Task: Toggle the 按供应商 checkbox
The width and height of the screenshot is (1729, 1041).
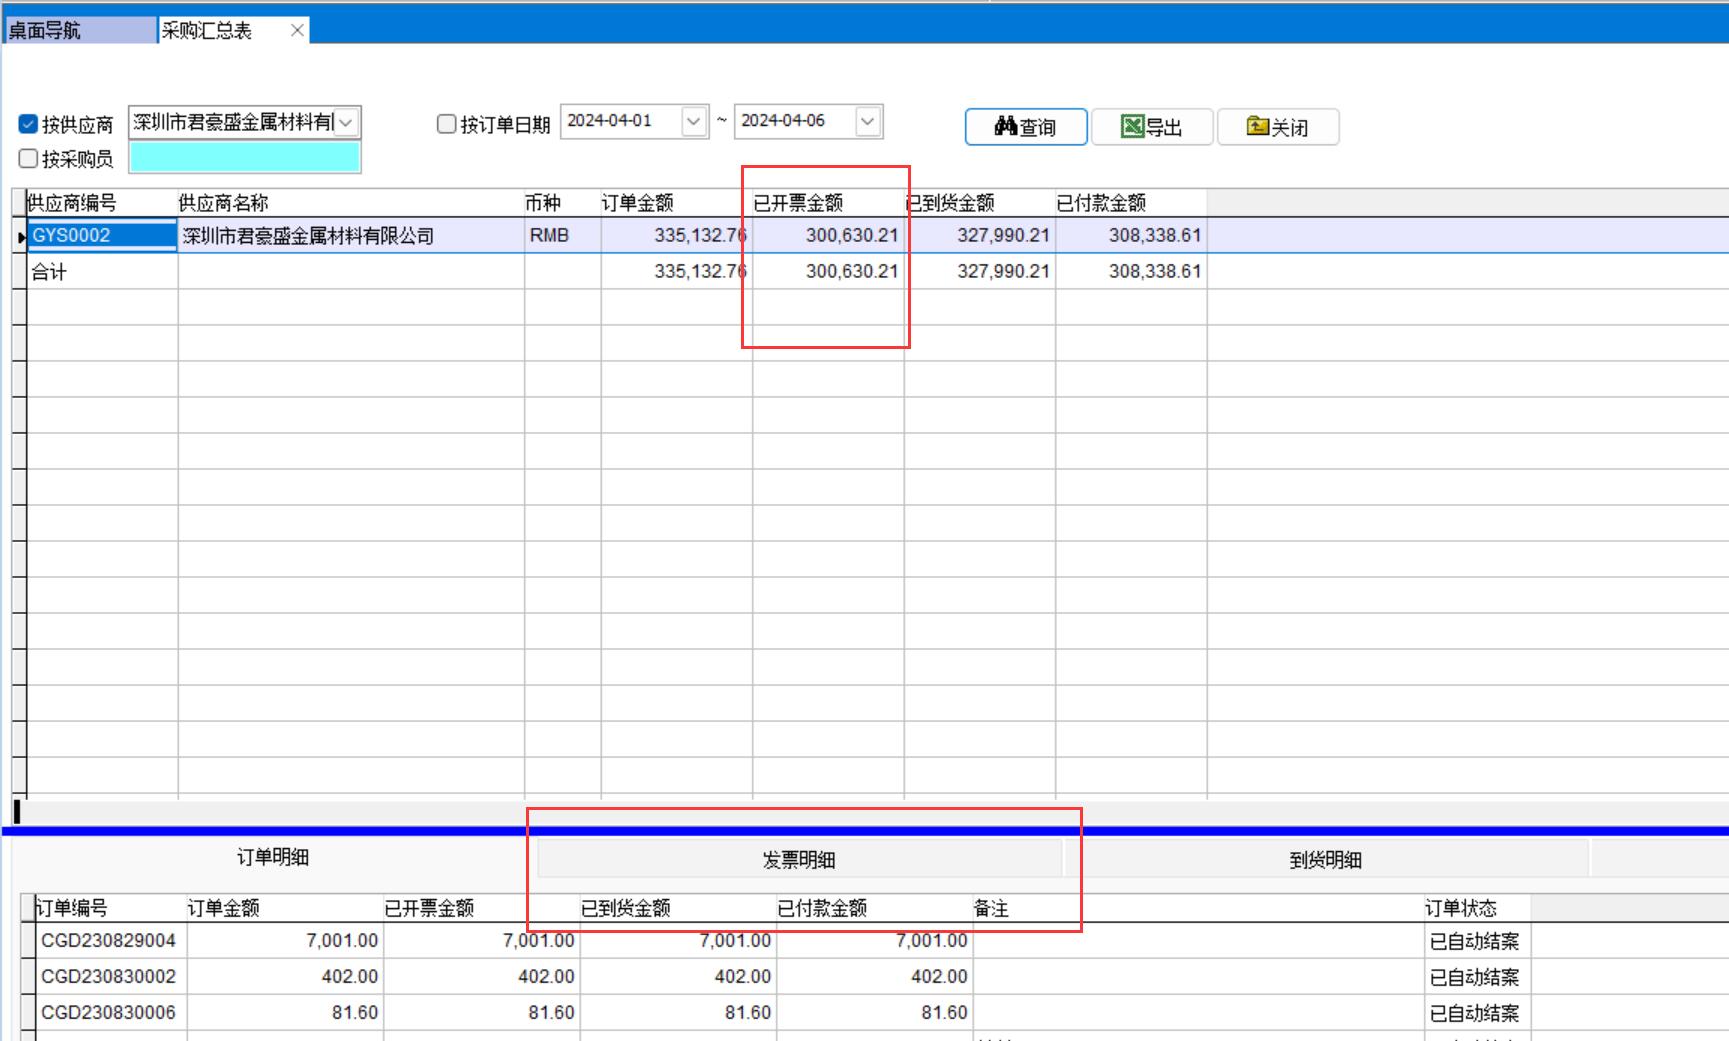Action: click(28, 124)
